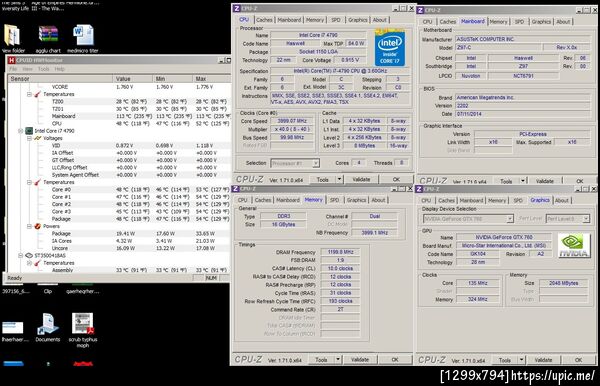Select Graphics tab in CPU-Z Memory window

[356, 200]
